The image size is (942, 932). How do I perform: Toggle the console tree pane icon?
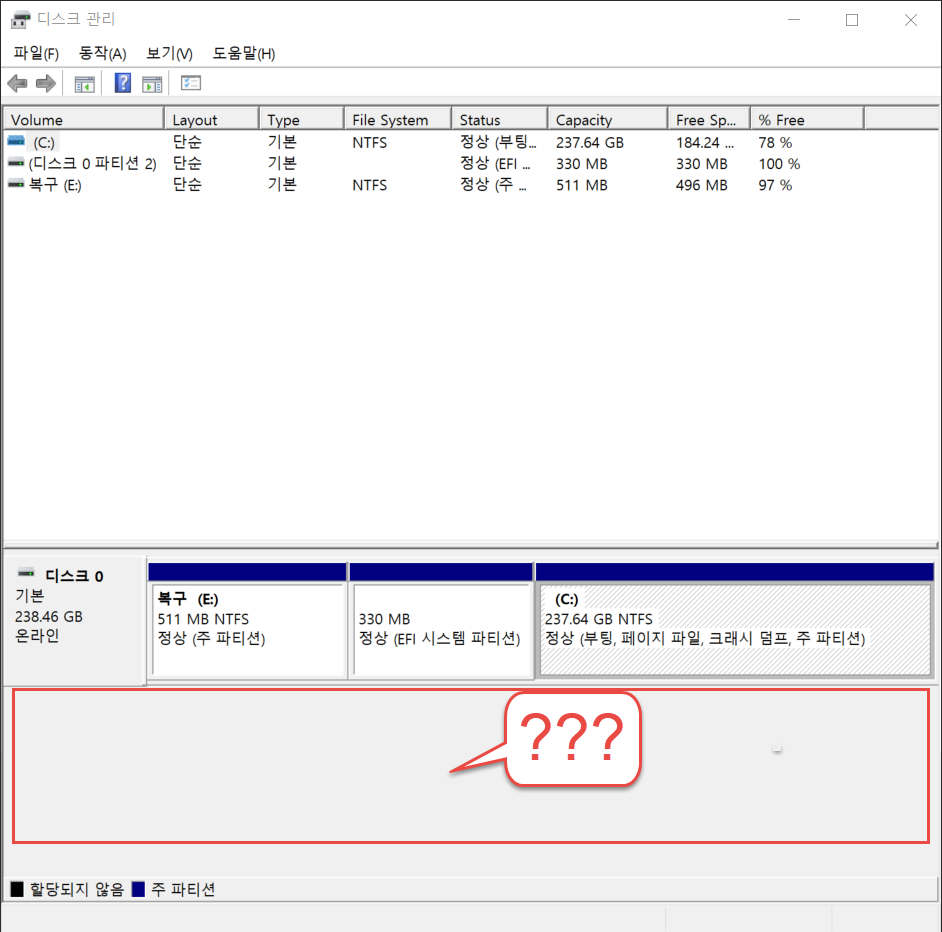tap(84, 84)
